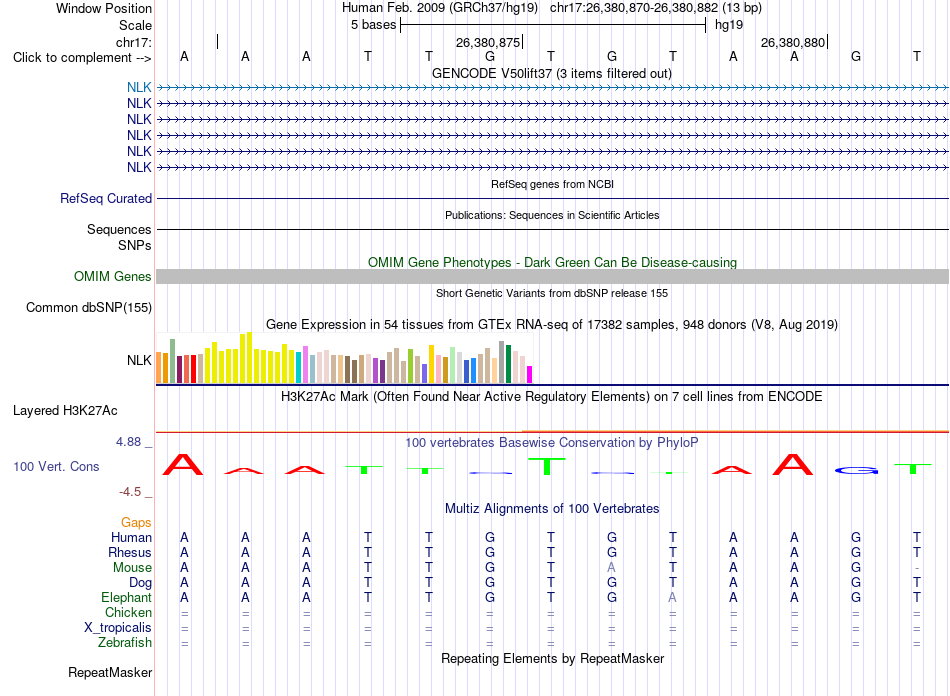Click 'RefSeq genes from NCBI' title

point(553,184)
